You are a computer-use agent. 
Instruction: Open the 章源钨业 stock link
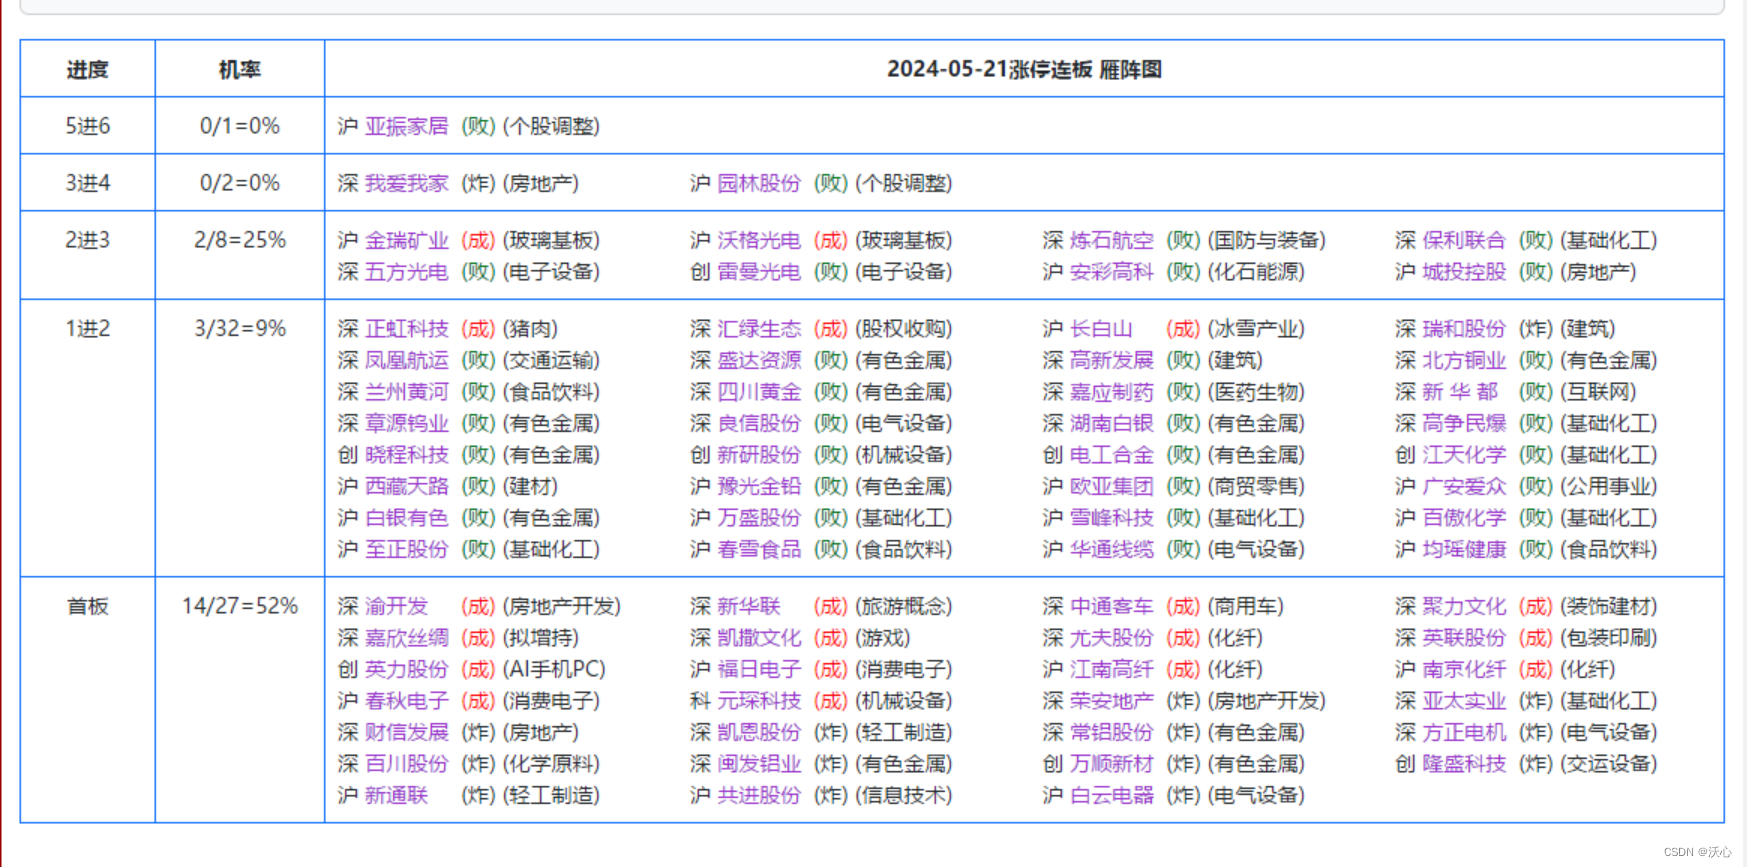click(x=407, y=424)
